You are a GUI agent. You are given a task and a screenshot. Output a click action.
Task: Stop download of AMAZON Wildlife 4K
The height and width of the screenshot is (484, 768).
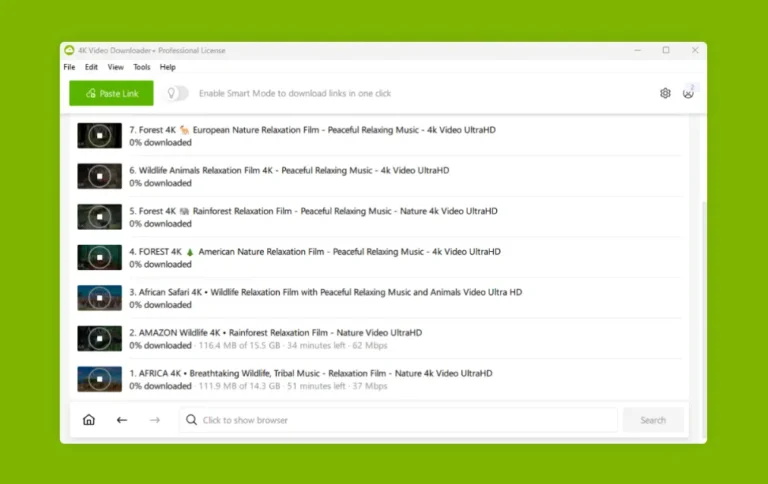99,339
